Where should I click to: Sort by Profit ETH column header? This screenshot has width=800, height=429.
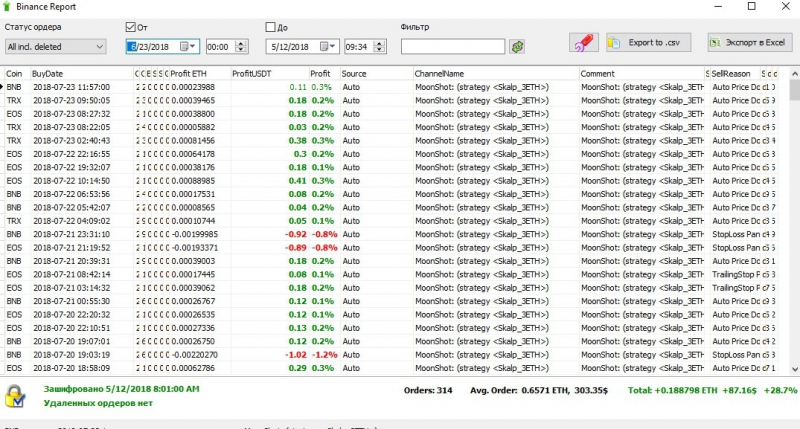point(199,73)
